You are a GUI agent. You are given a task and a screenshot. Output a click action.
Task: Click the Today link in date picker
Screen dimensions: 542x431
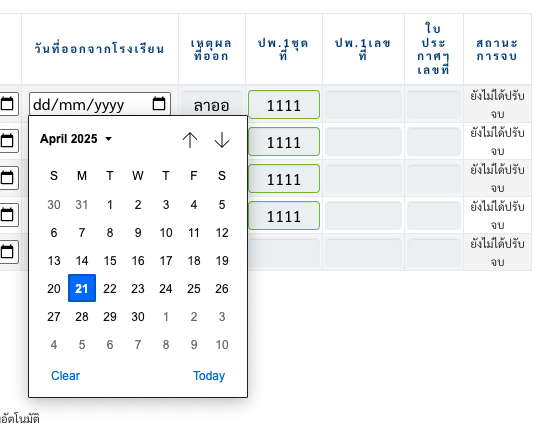coord(209,376)
